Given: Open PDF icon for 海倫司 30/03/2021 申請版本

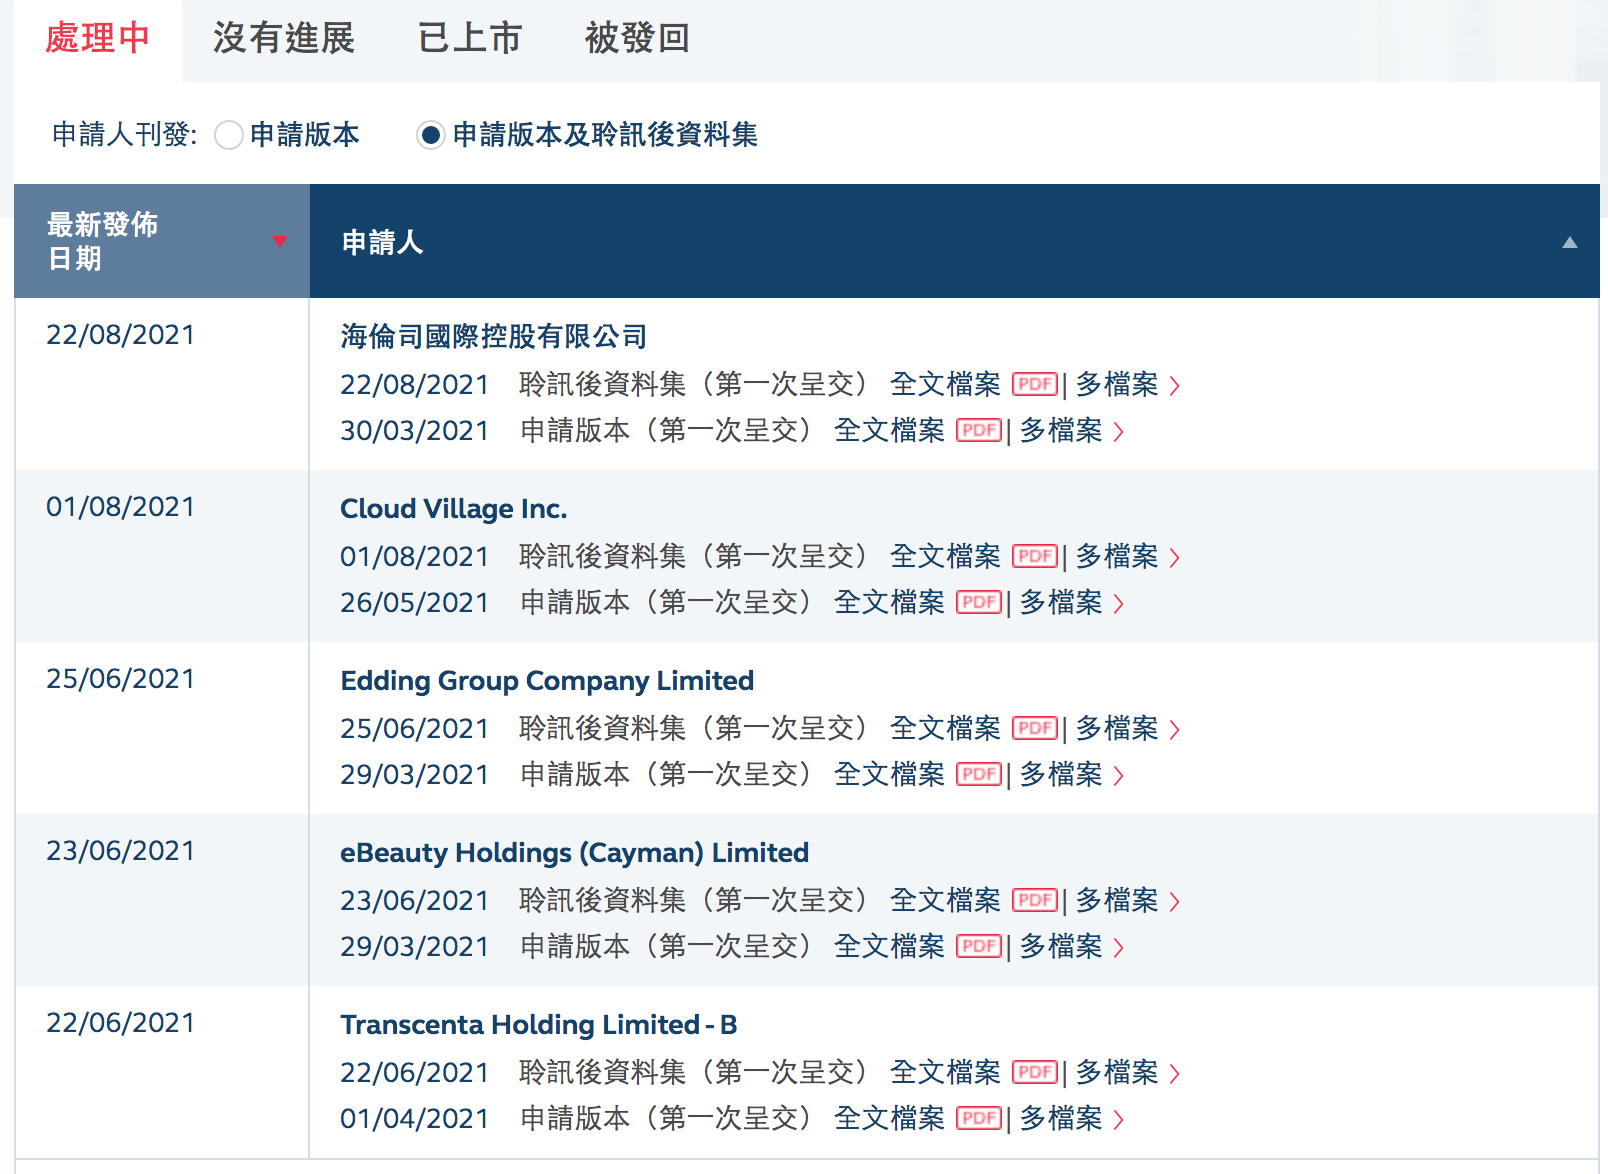Looking at the screenshot, I should point(979,430).
